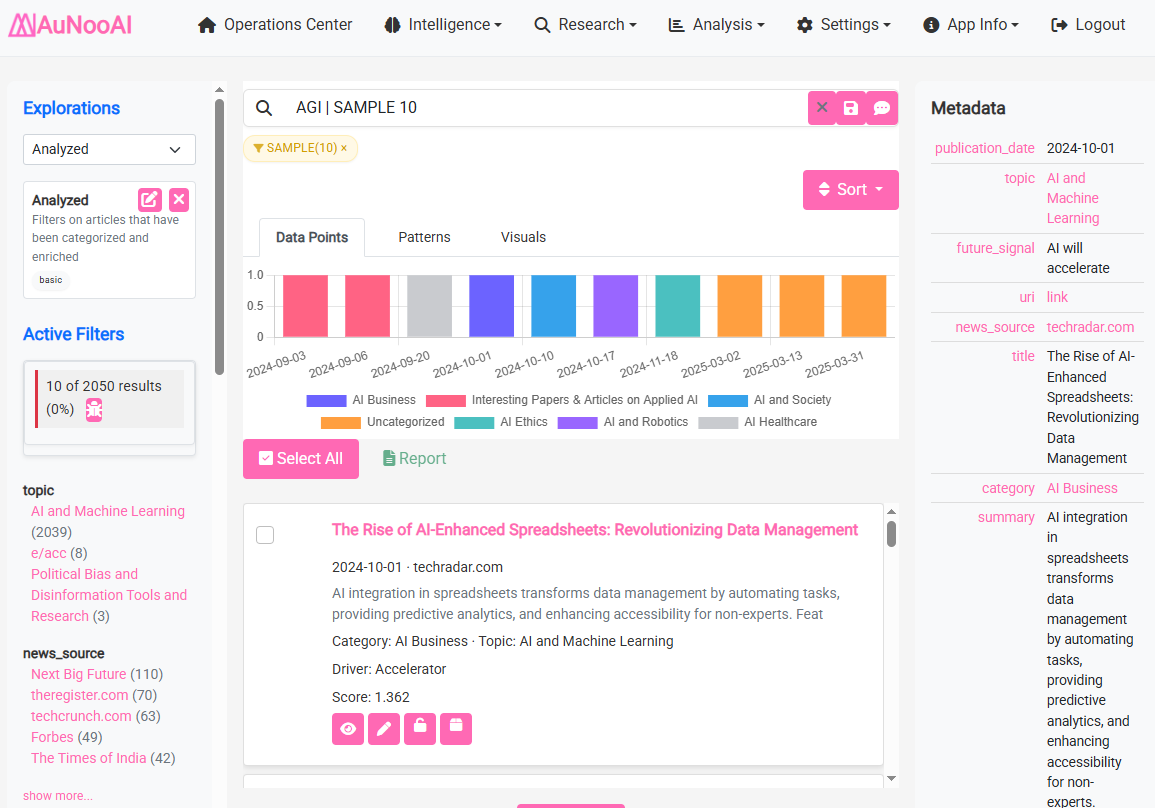Switch to the Patterns tab
Viewport: 1155px width, 808px height.
coord(424,237)
